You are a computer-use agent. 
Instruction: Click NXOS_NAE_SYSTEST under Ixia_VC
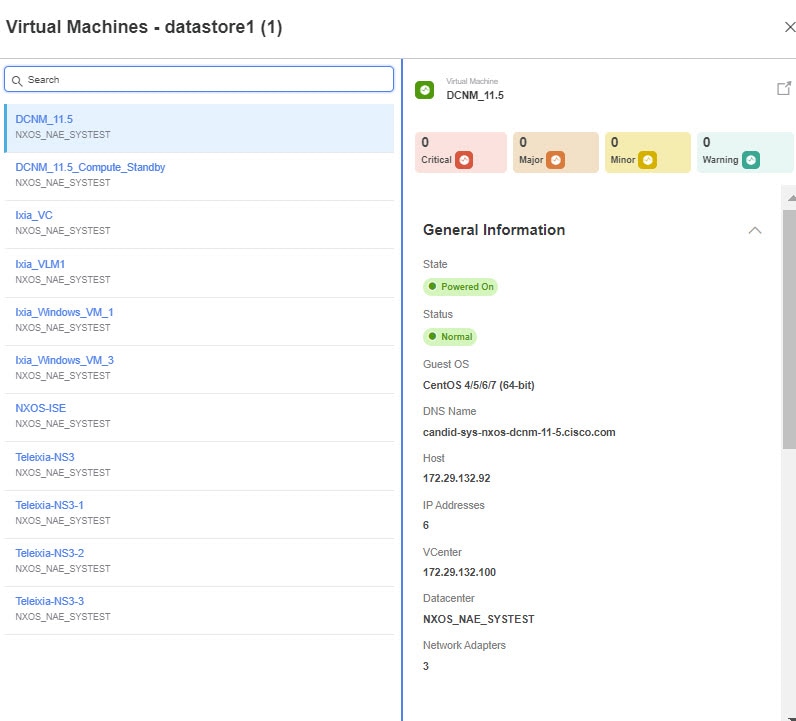point(62,231)
